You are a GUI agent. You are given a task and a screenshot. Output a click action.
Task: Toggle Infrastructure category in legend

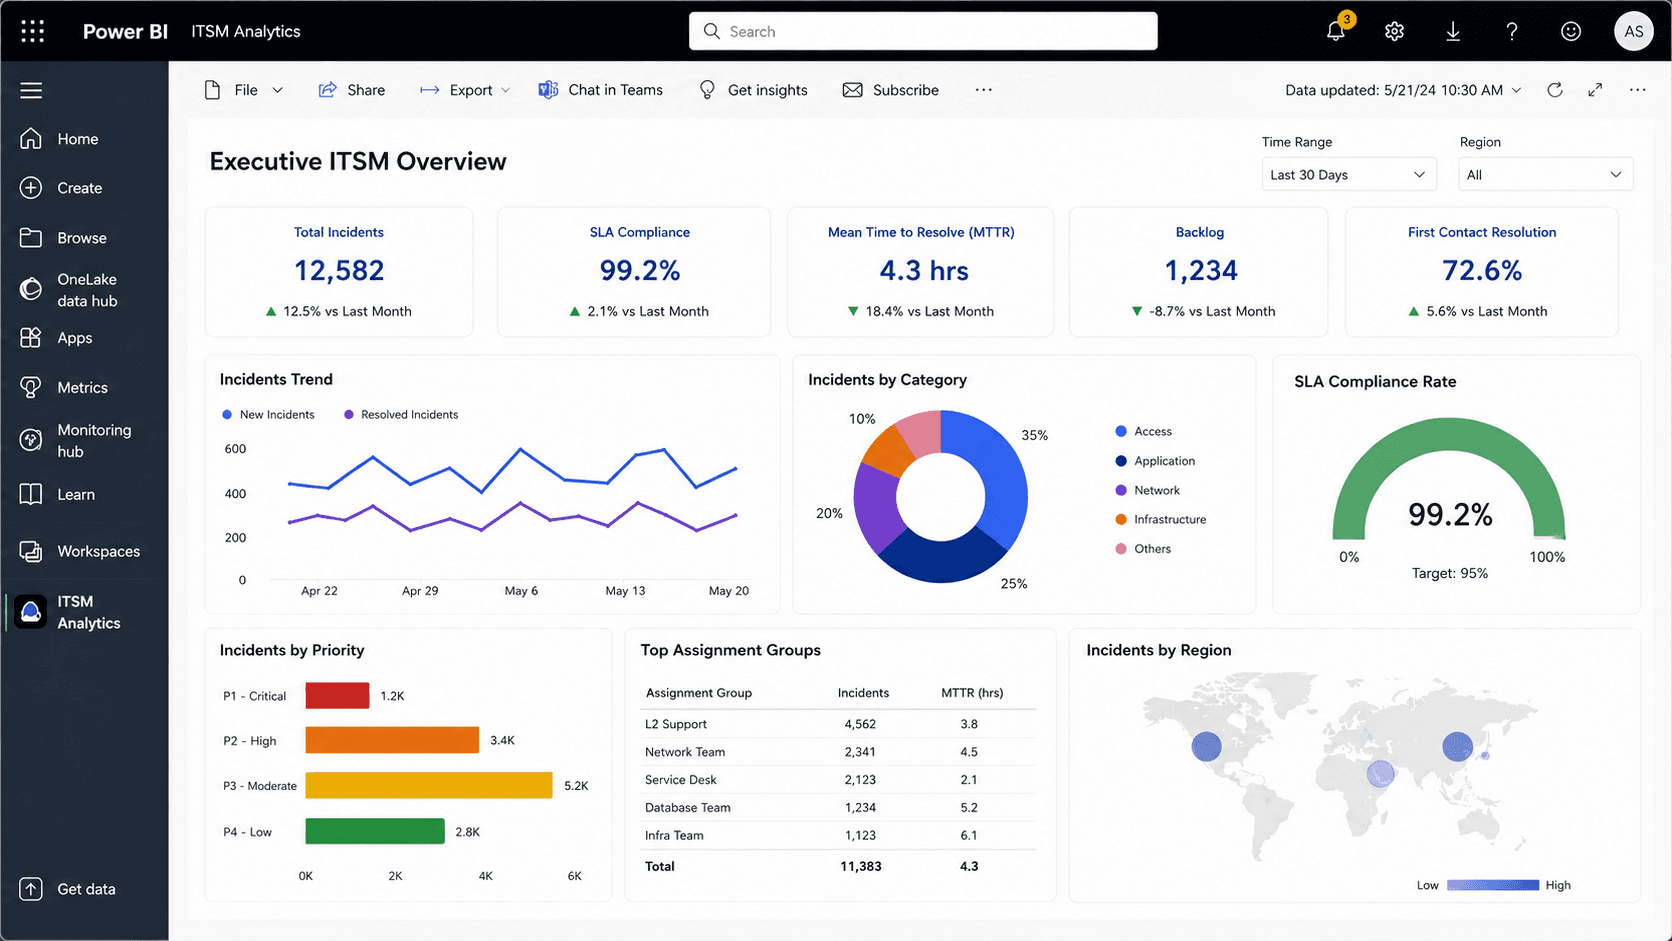(x=1161, y=519)
